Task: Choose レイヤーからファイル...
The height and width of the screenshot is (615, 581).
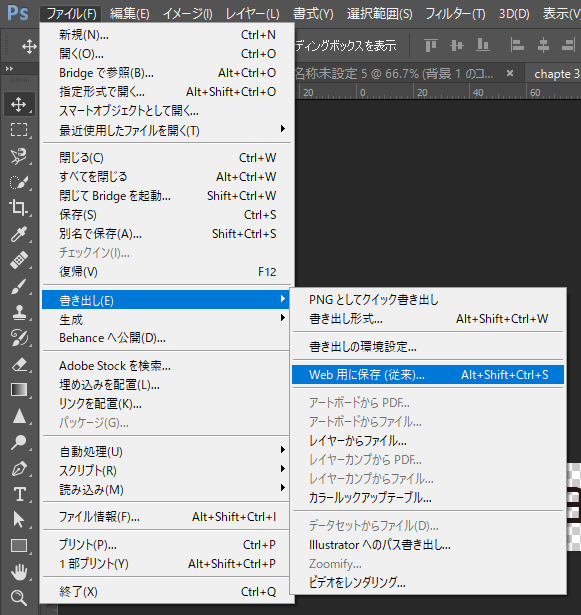Action: coord(428,440)
